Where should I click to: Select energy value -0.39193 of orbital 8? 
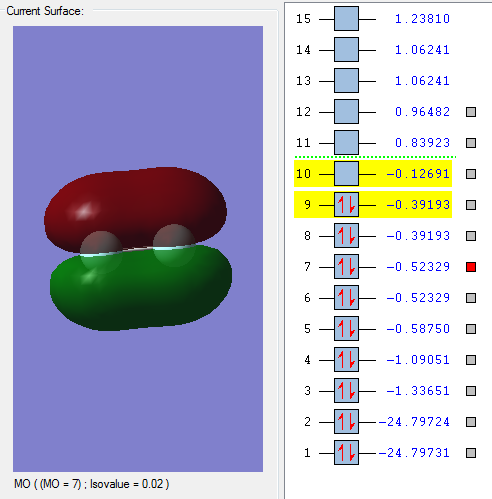(418, 236)
